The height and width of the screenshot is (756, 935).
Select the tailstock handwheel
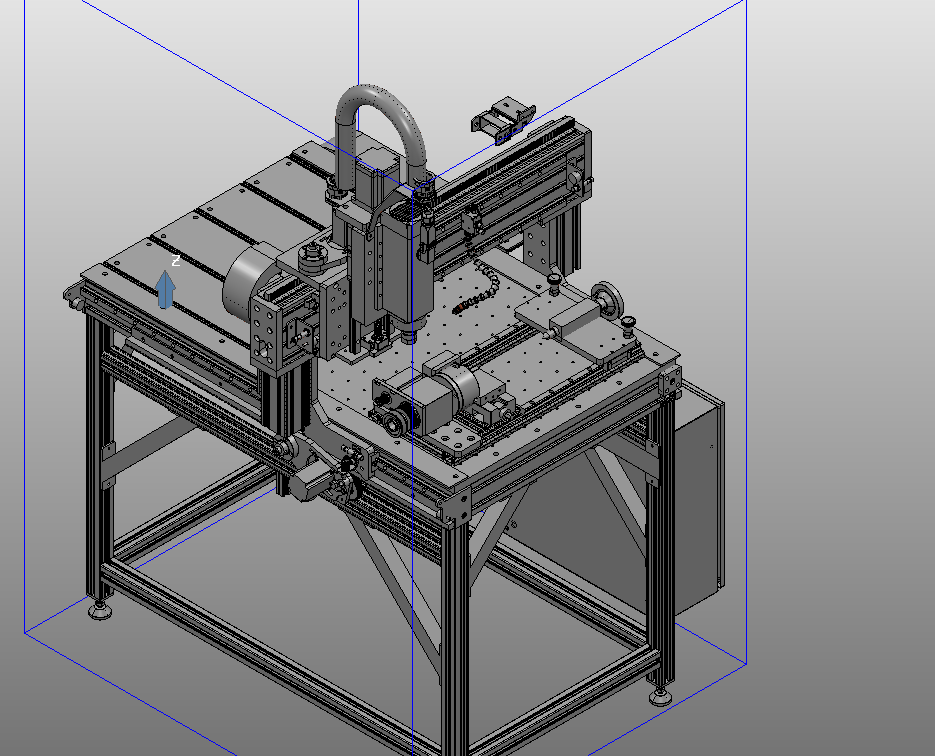pyautogui.click(x=608, y=300)
